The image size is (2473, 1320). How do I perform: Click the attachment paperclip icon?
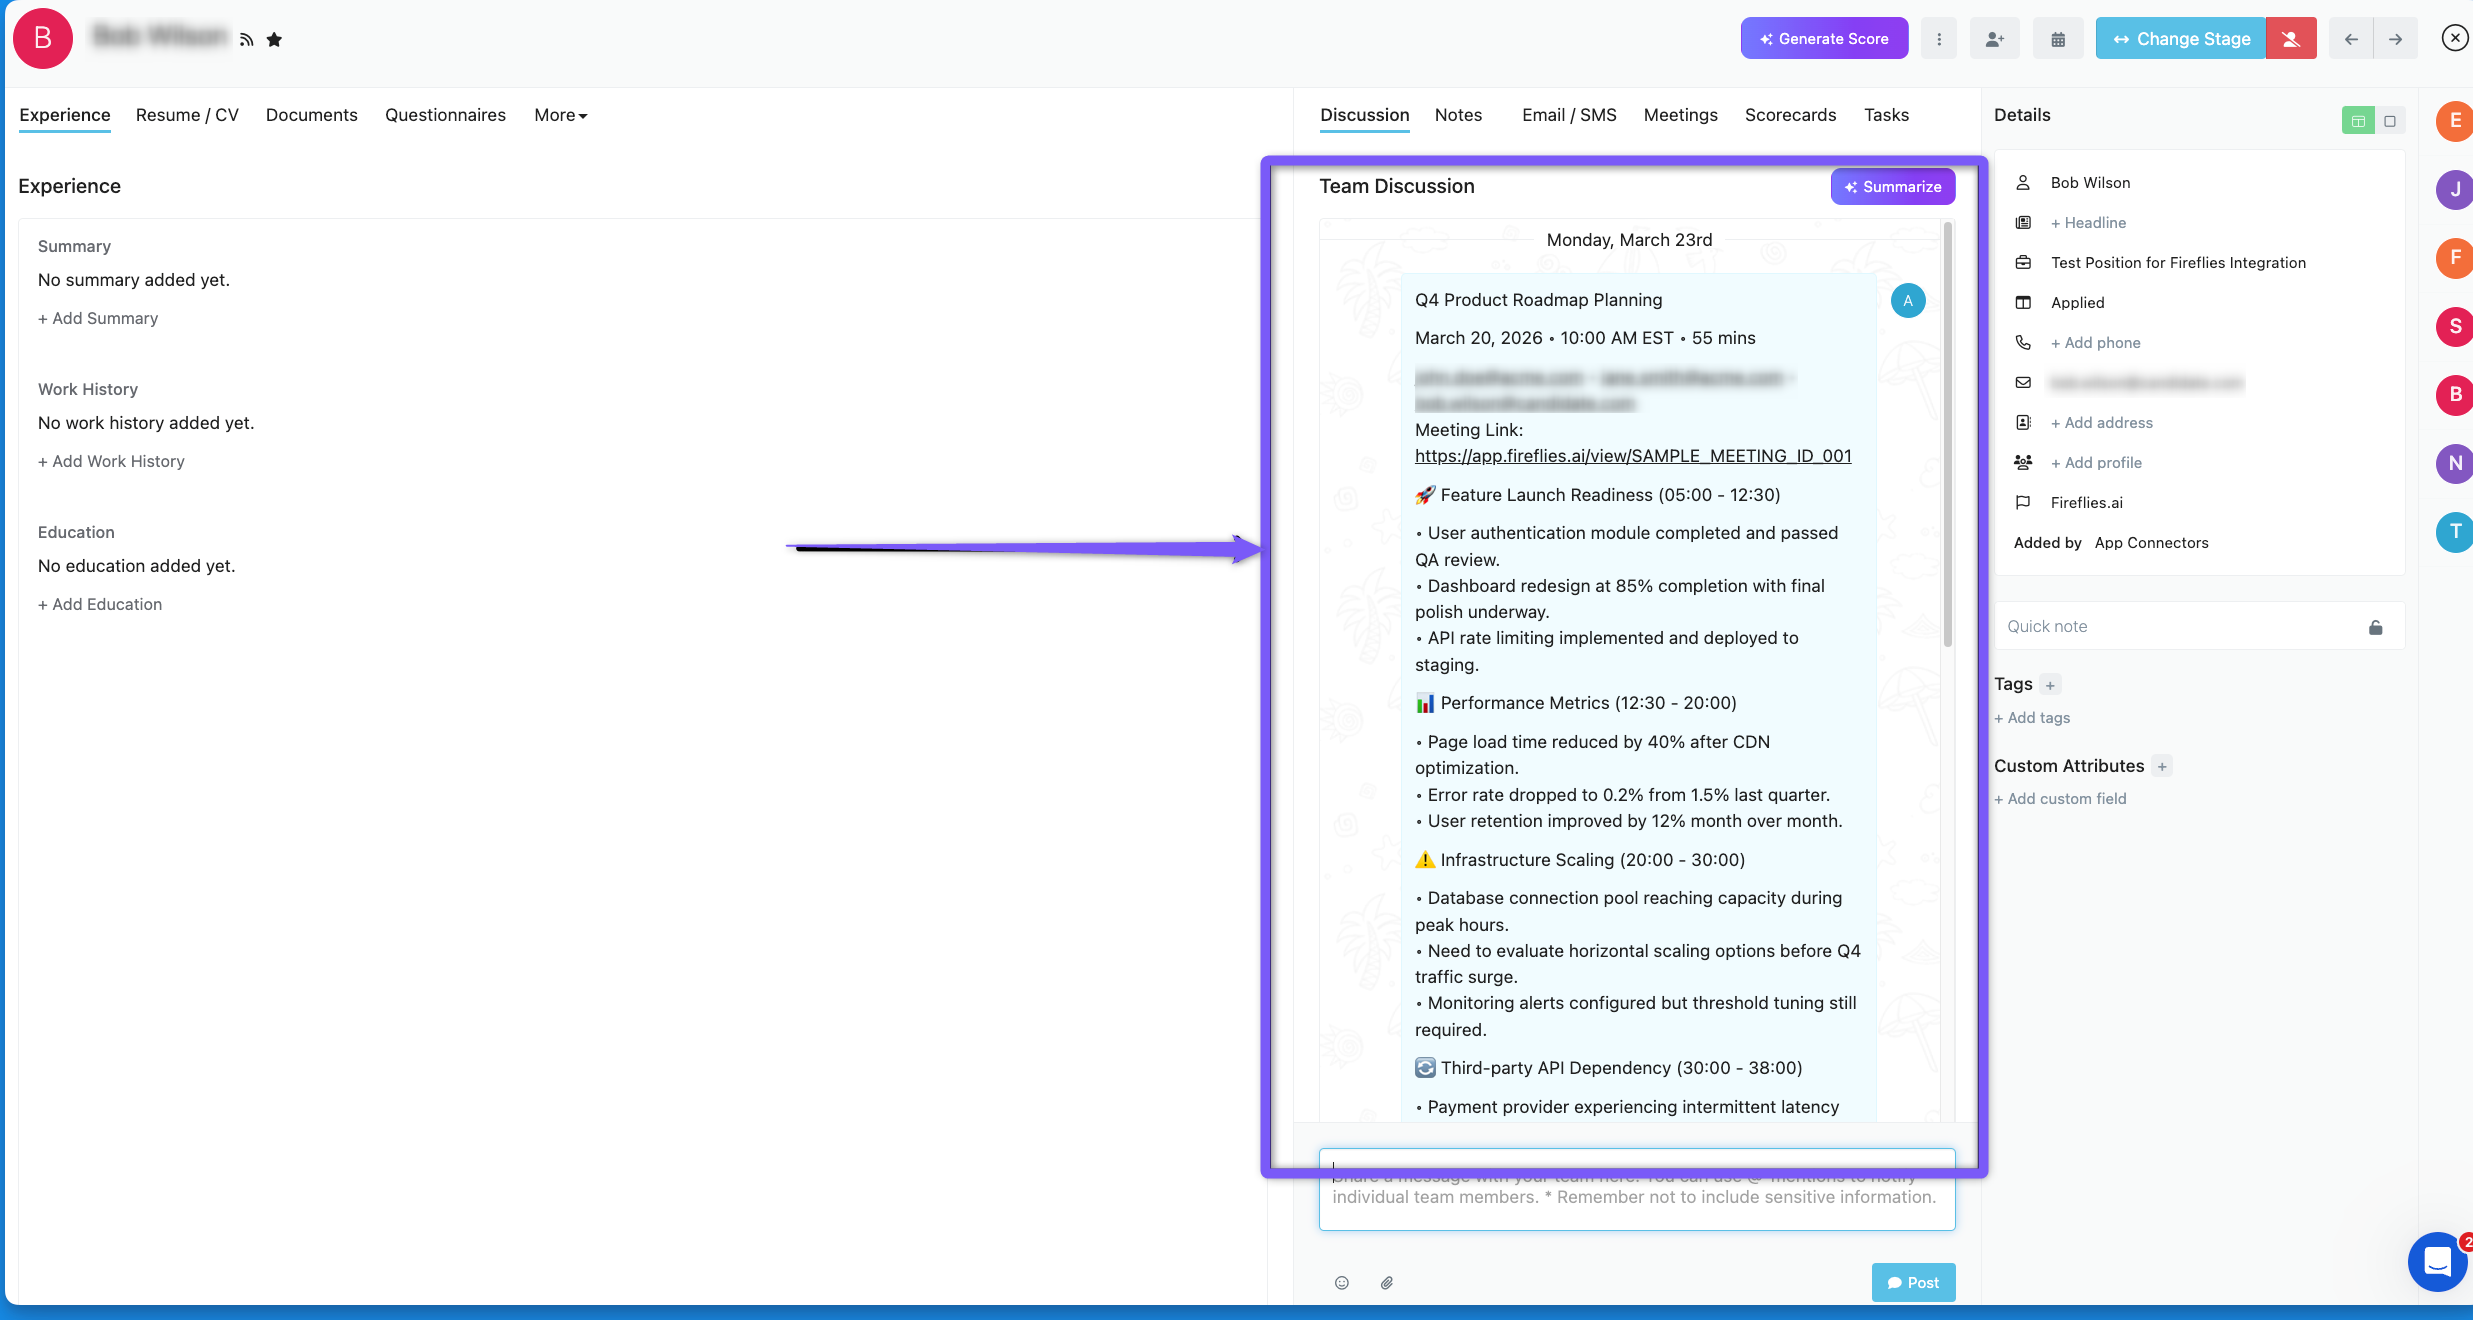[x=1386, y=1282]
